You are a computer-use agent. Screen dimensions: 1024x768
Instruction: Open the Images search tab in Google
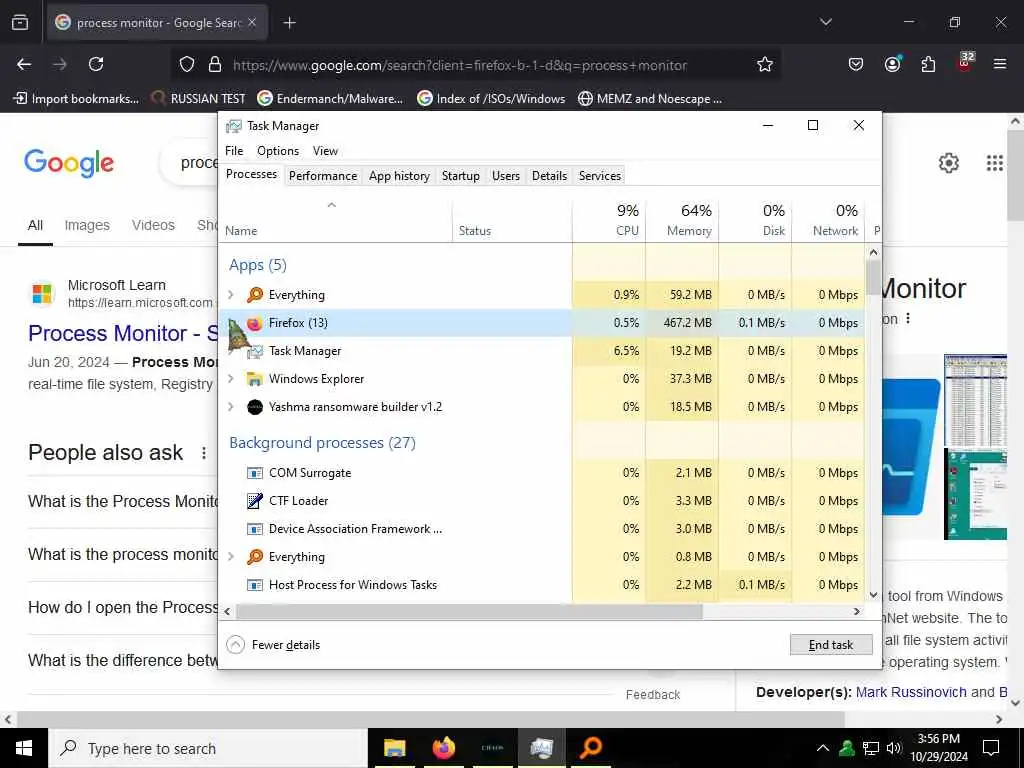[87, 225]
